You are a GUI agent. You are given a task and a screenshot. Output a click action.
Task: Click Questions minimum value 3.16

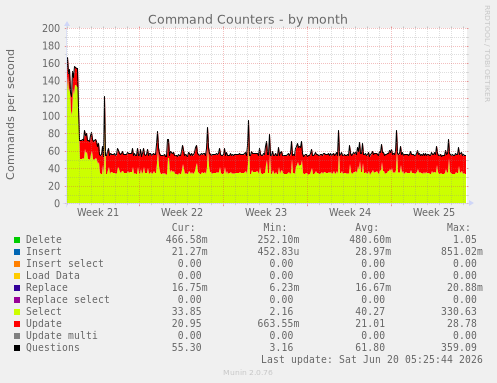(281, 347)
